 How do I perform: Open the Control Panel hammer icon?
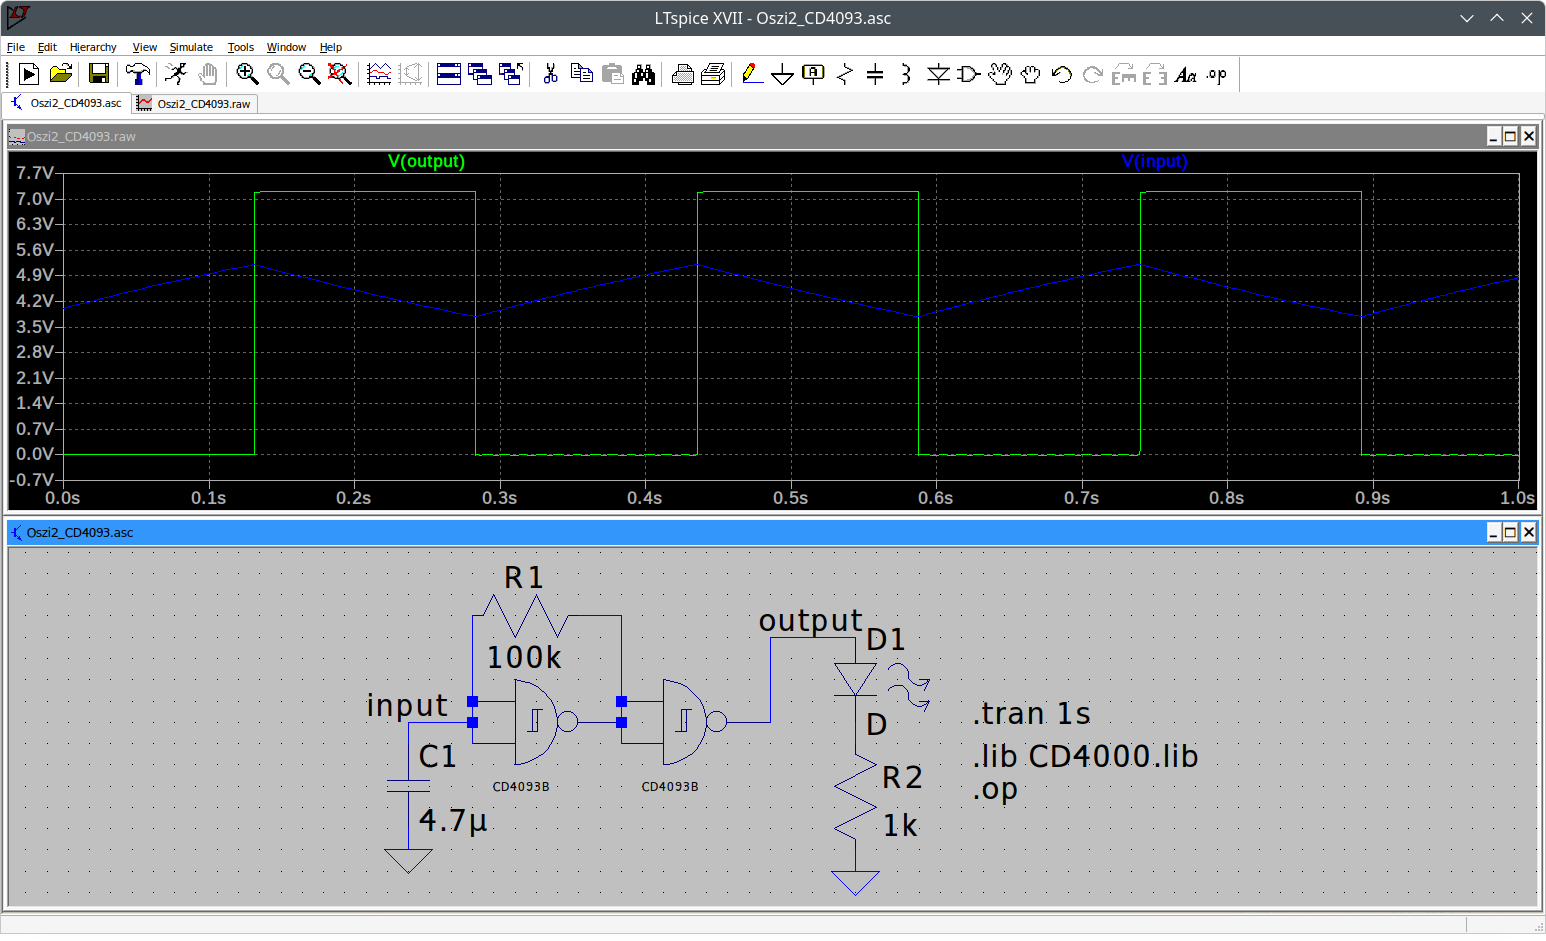tap(137, 74)
